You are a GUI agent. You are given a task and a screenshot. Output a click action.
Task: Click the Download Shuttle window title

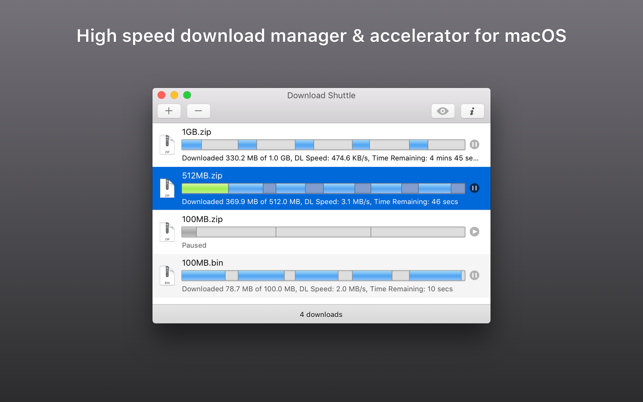click(x=321, y=95)
